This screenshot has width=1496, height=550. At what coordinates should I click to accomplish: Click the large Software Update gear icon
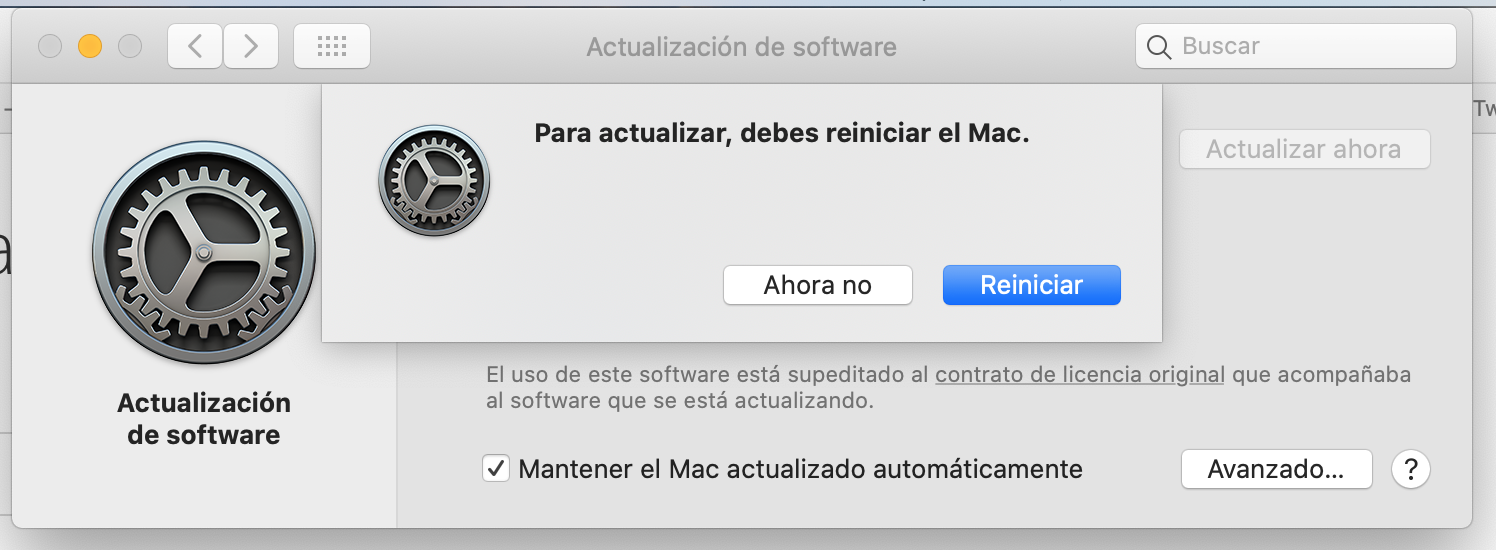pos(204,251)
